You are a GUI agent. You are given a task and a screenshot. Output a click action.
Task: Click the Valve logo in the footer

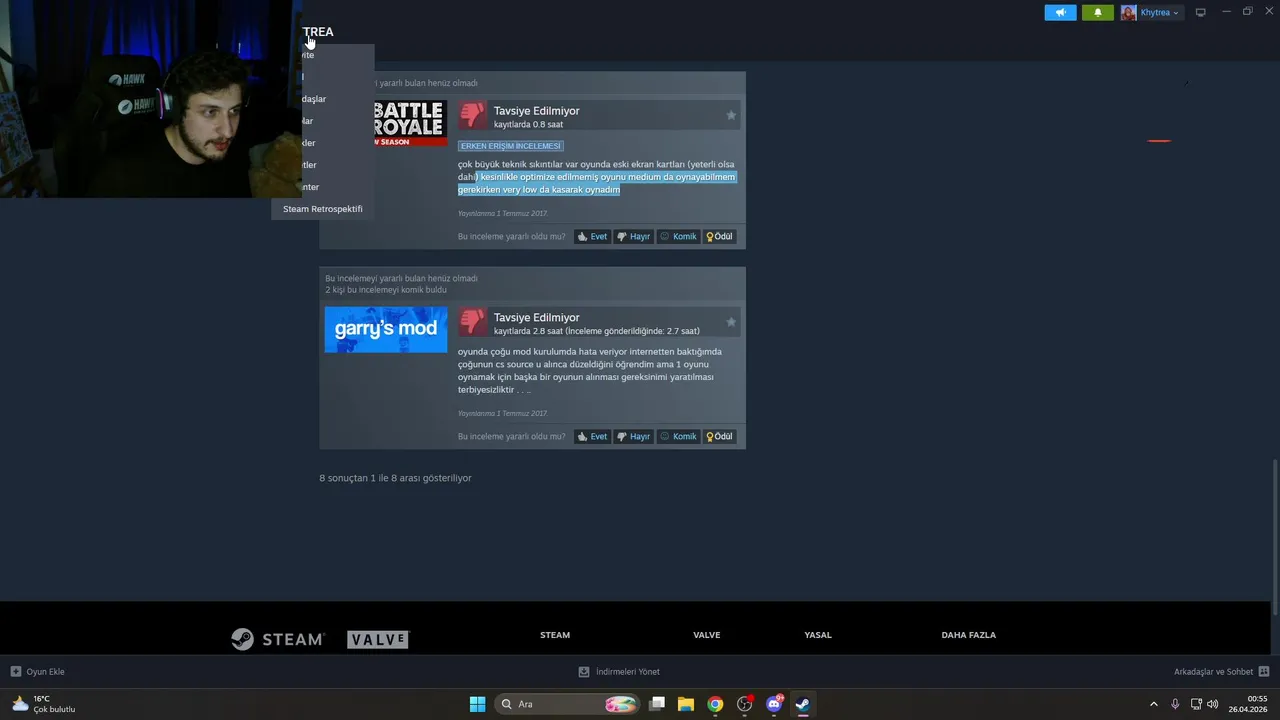(378, 639)
